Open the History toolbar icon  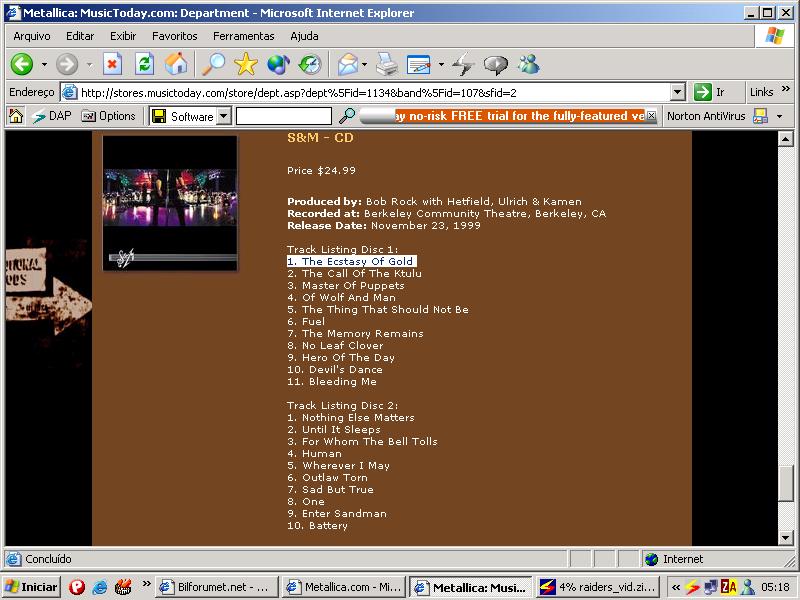310,64
